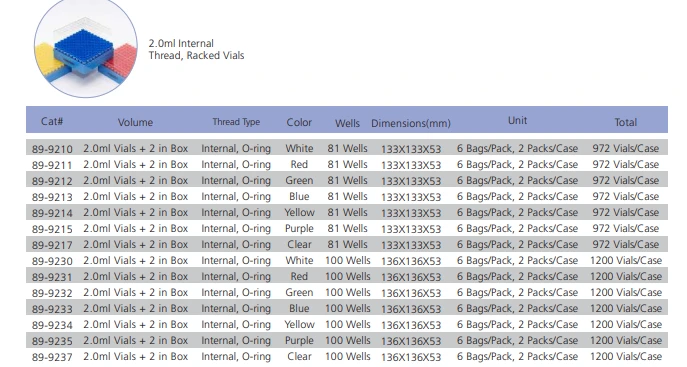The height and width of the screenshot is (367, 687).
Task: Select catalog number 89-9230
Action: pos(52,261)
